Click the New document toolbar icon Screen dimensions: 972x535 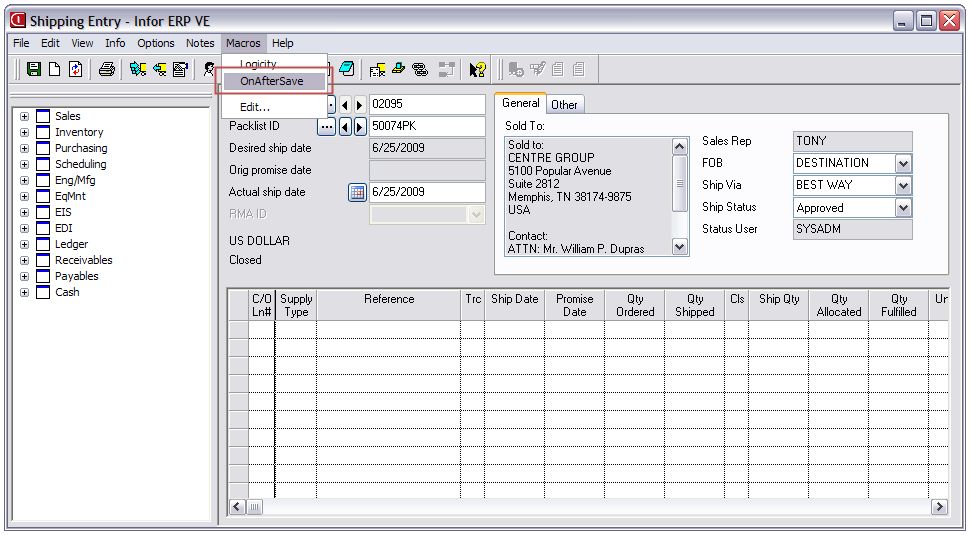(55, 69)
